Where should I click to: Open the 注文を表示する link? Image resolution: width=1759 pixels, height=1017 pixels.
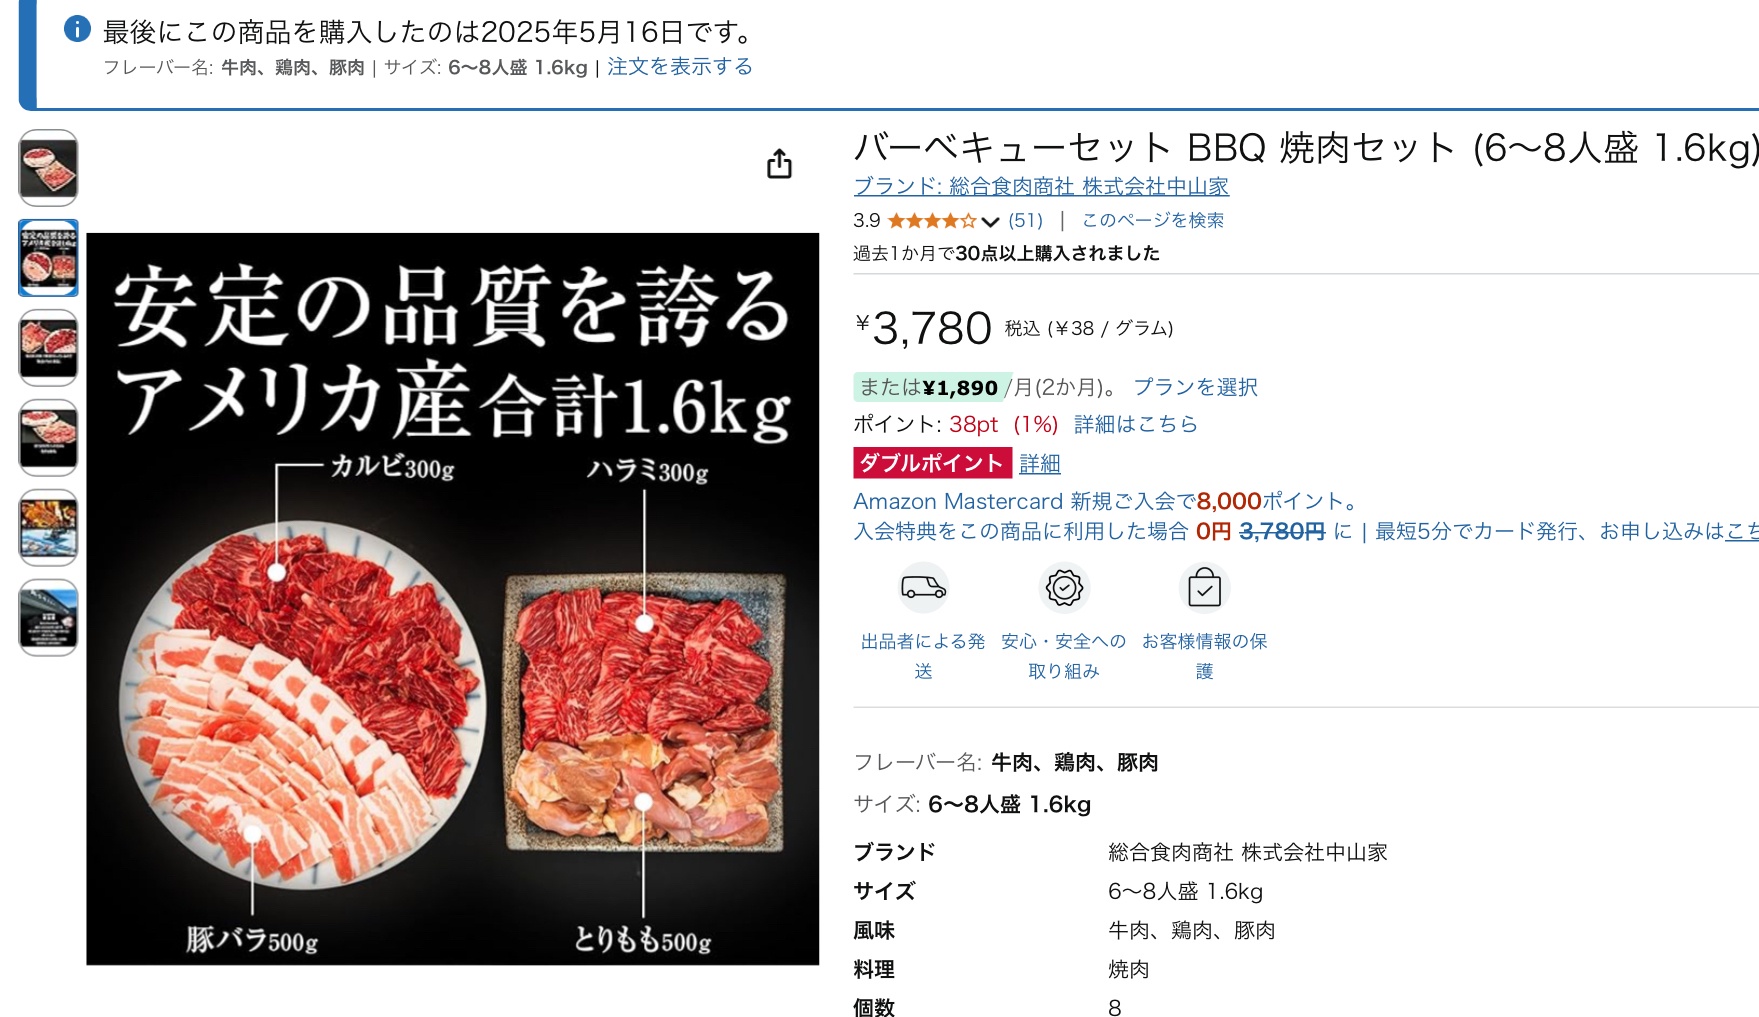point(680,67)
